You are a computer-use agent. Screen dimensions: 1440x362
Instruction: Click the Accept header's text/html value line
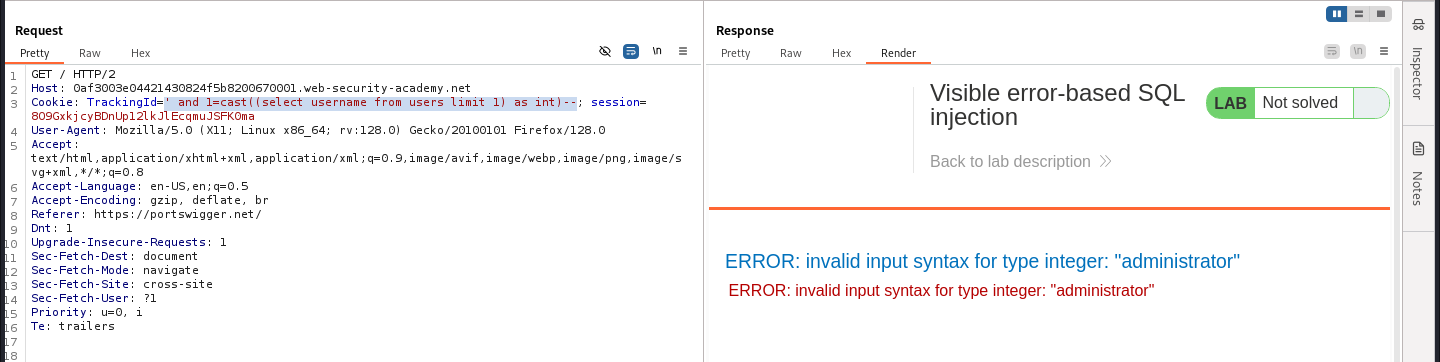[356, 158]
